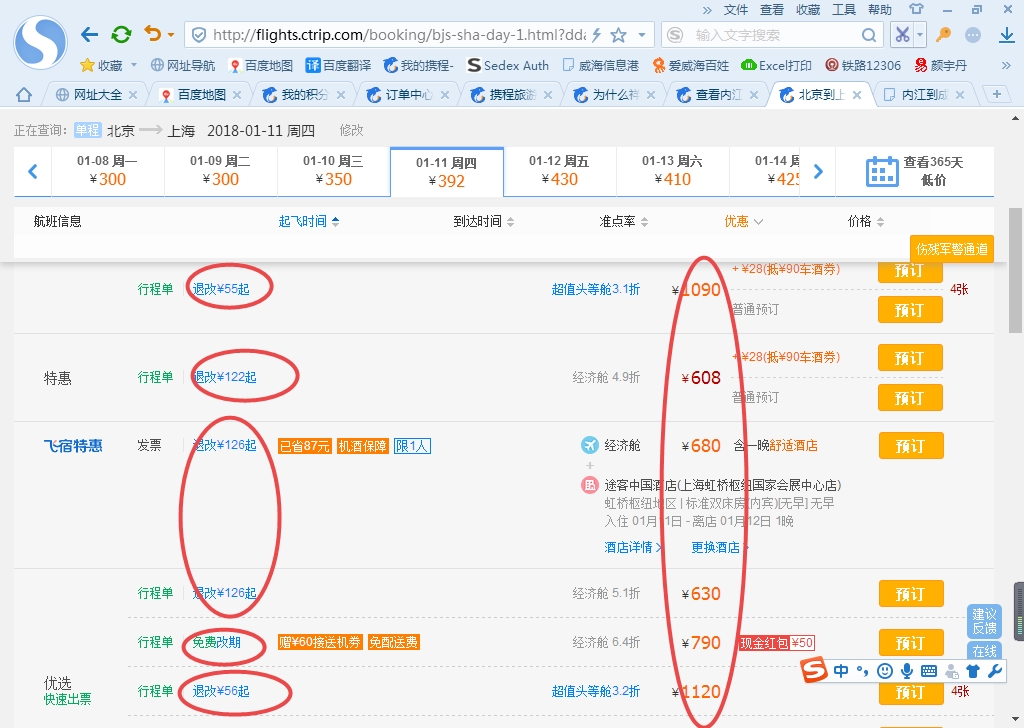The image size is (1024, 728).
Task: Click the browser back arrow
Action: point(89,35)
